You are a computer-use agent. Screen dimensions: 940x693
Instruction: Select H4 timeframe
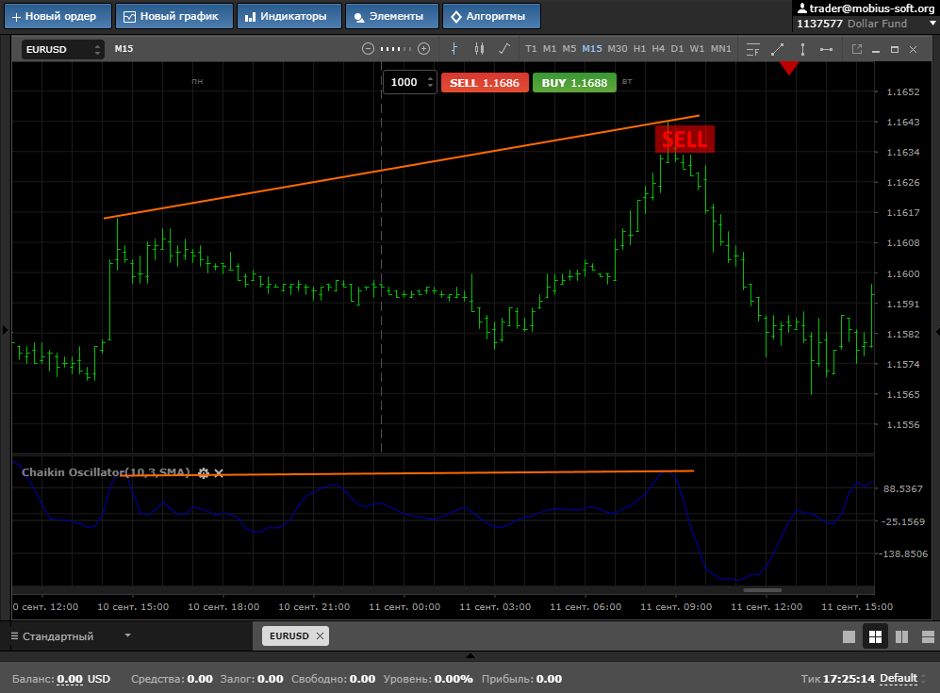click(658, 49)
